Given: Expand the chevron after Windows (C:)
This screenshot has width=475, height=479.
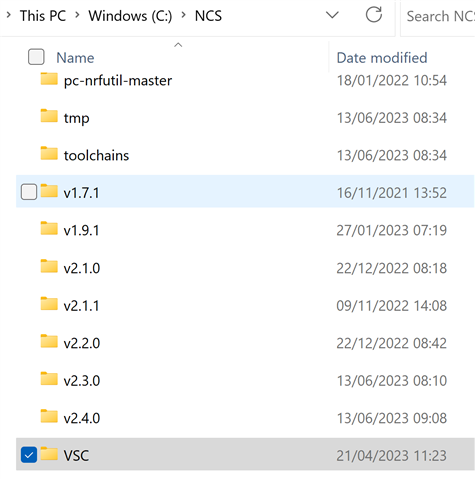Looking at the screenshot, I should point(184,15).
